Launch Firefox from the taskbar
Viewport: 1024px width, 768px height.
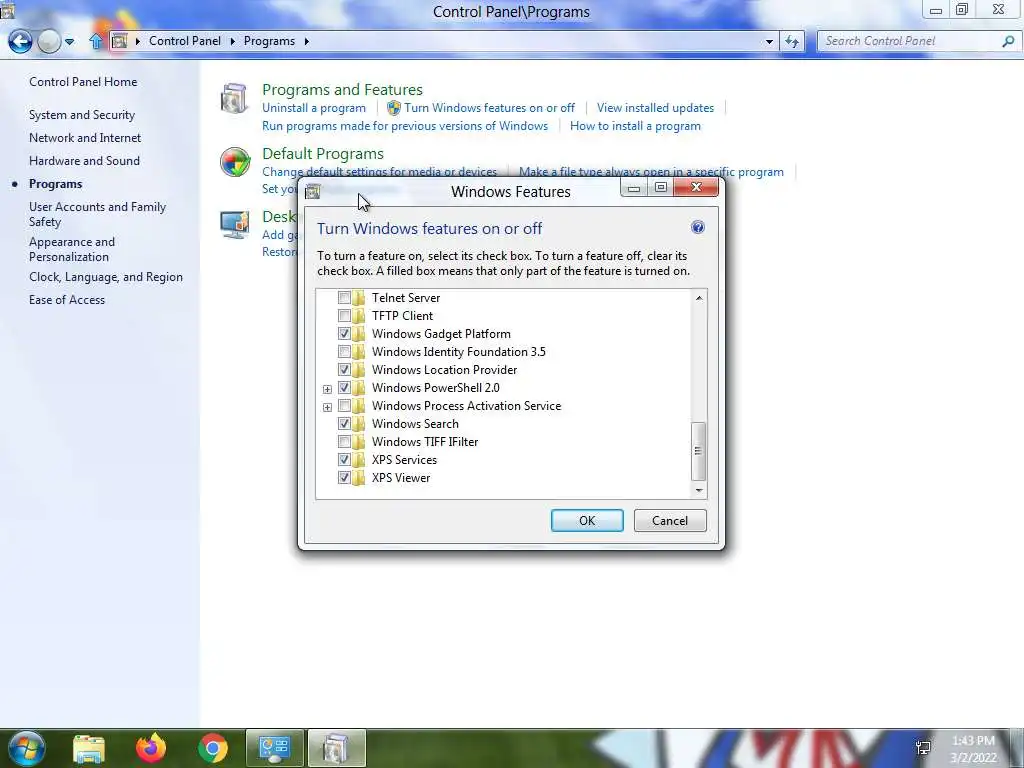click(x=151, y=748)
